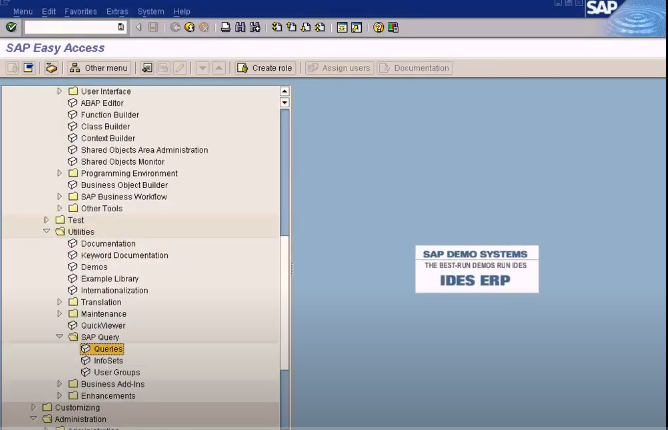Click the Previous Page icon
The image size is (668, 430).
(x=291, y=27)
